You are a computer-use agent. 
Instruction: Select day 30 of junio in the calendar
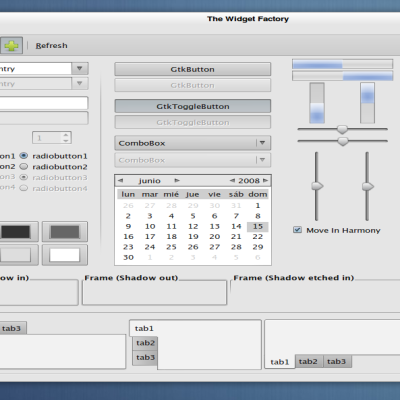128,257
